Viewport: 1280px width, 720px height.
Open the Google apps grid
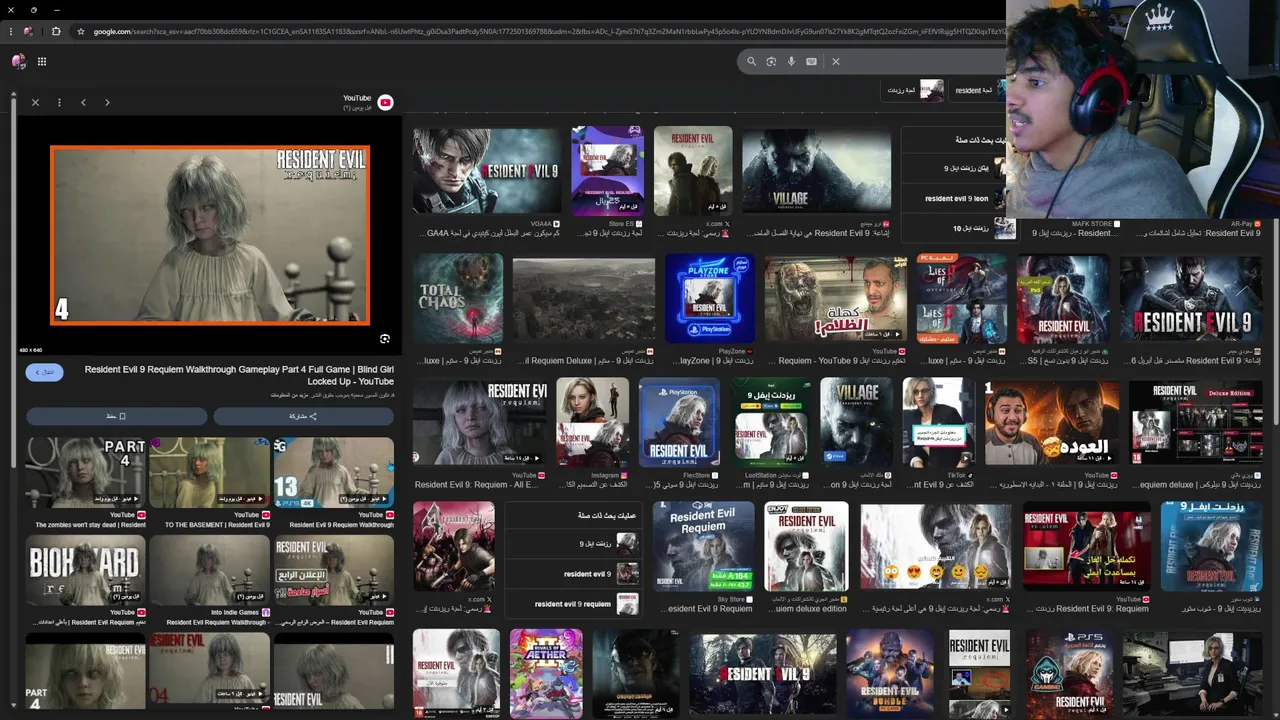pos(42,61)
